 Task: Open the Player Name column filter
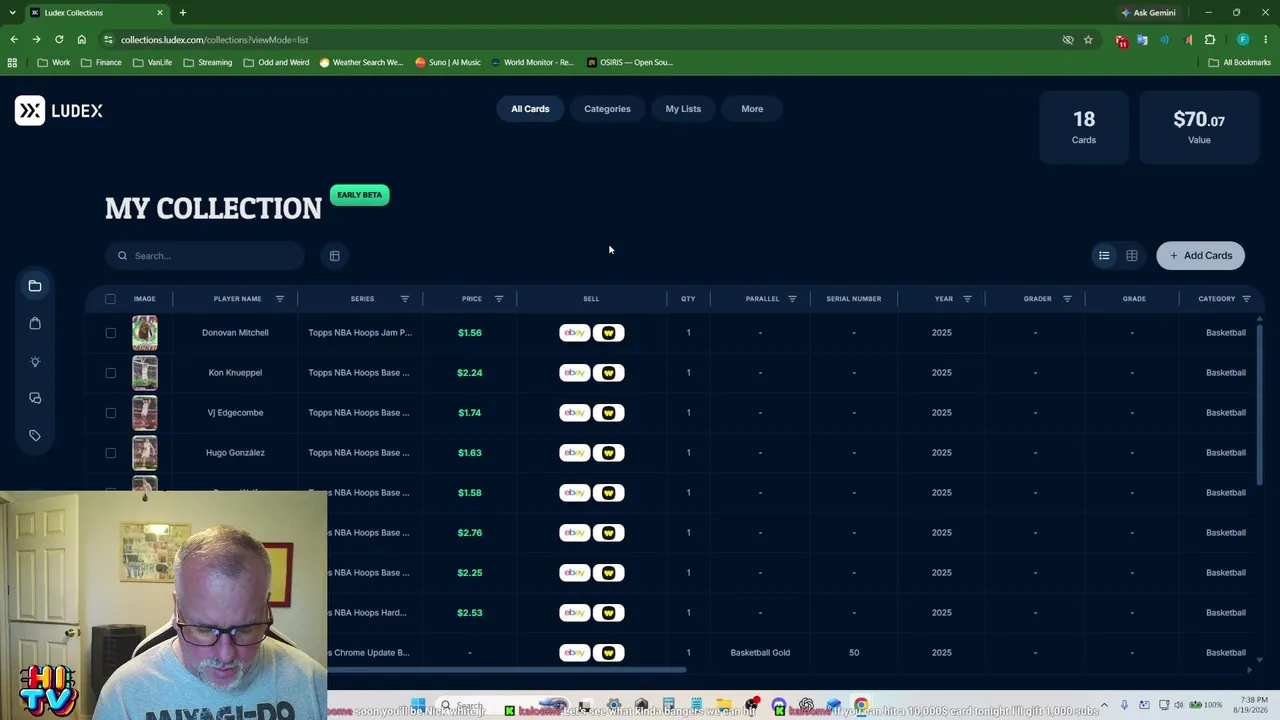click(x=280, y=299)
